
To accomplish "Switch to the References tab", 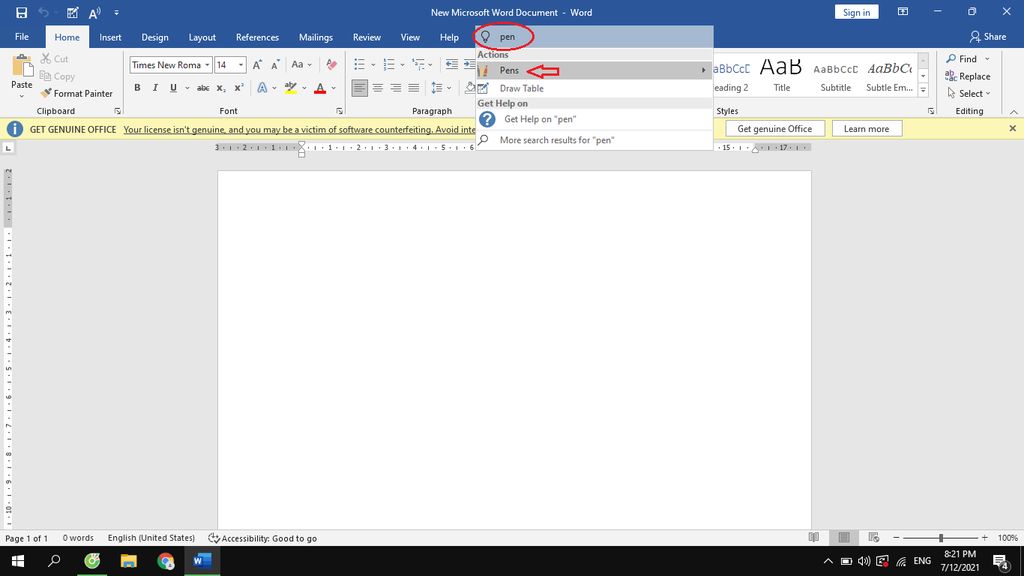I will (x=257, y=37).
